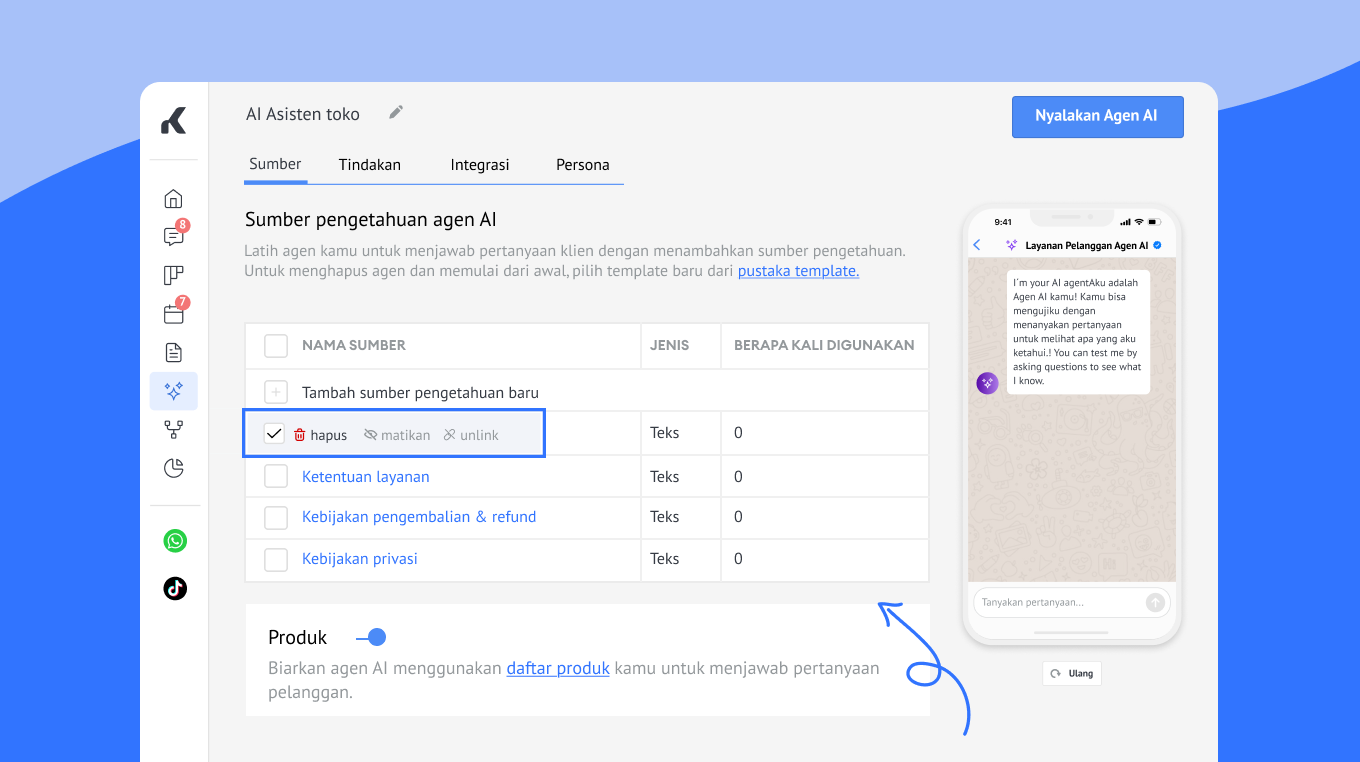Click the Tanyakan pertanyaan input field
The width and height of the screenshot is (1360, 762).
(x=1058, y=602)
